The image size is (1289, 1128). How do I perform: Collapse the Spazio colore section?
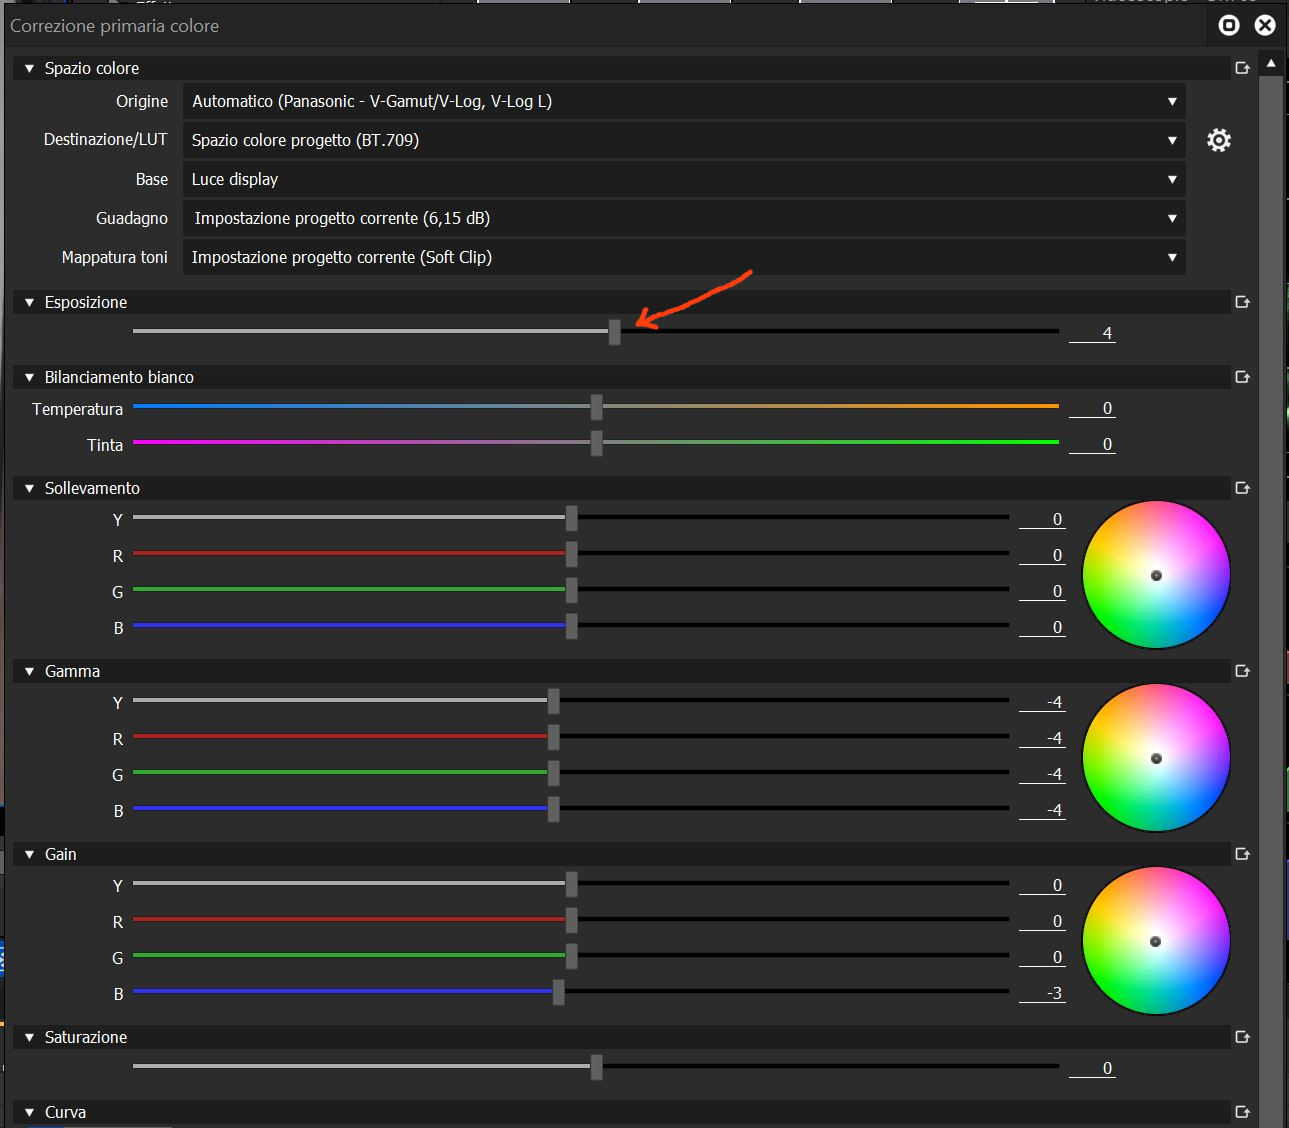point(29,68)
